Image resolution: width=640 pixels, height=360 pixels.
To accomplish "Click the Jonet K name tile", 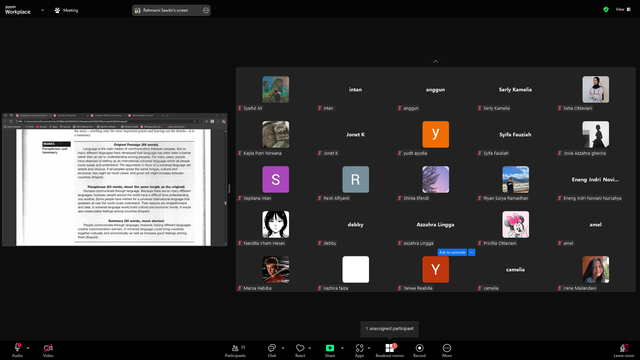I will click(x=356, y=134).
